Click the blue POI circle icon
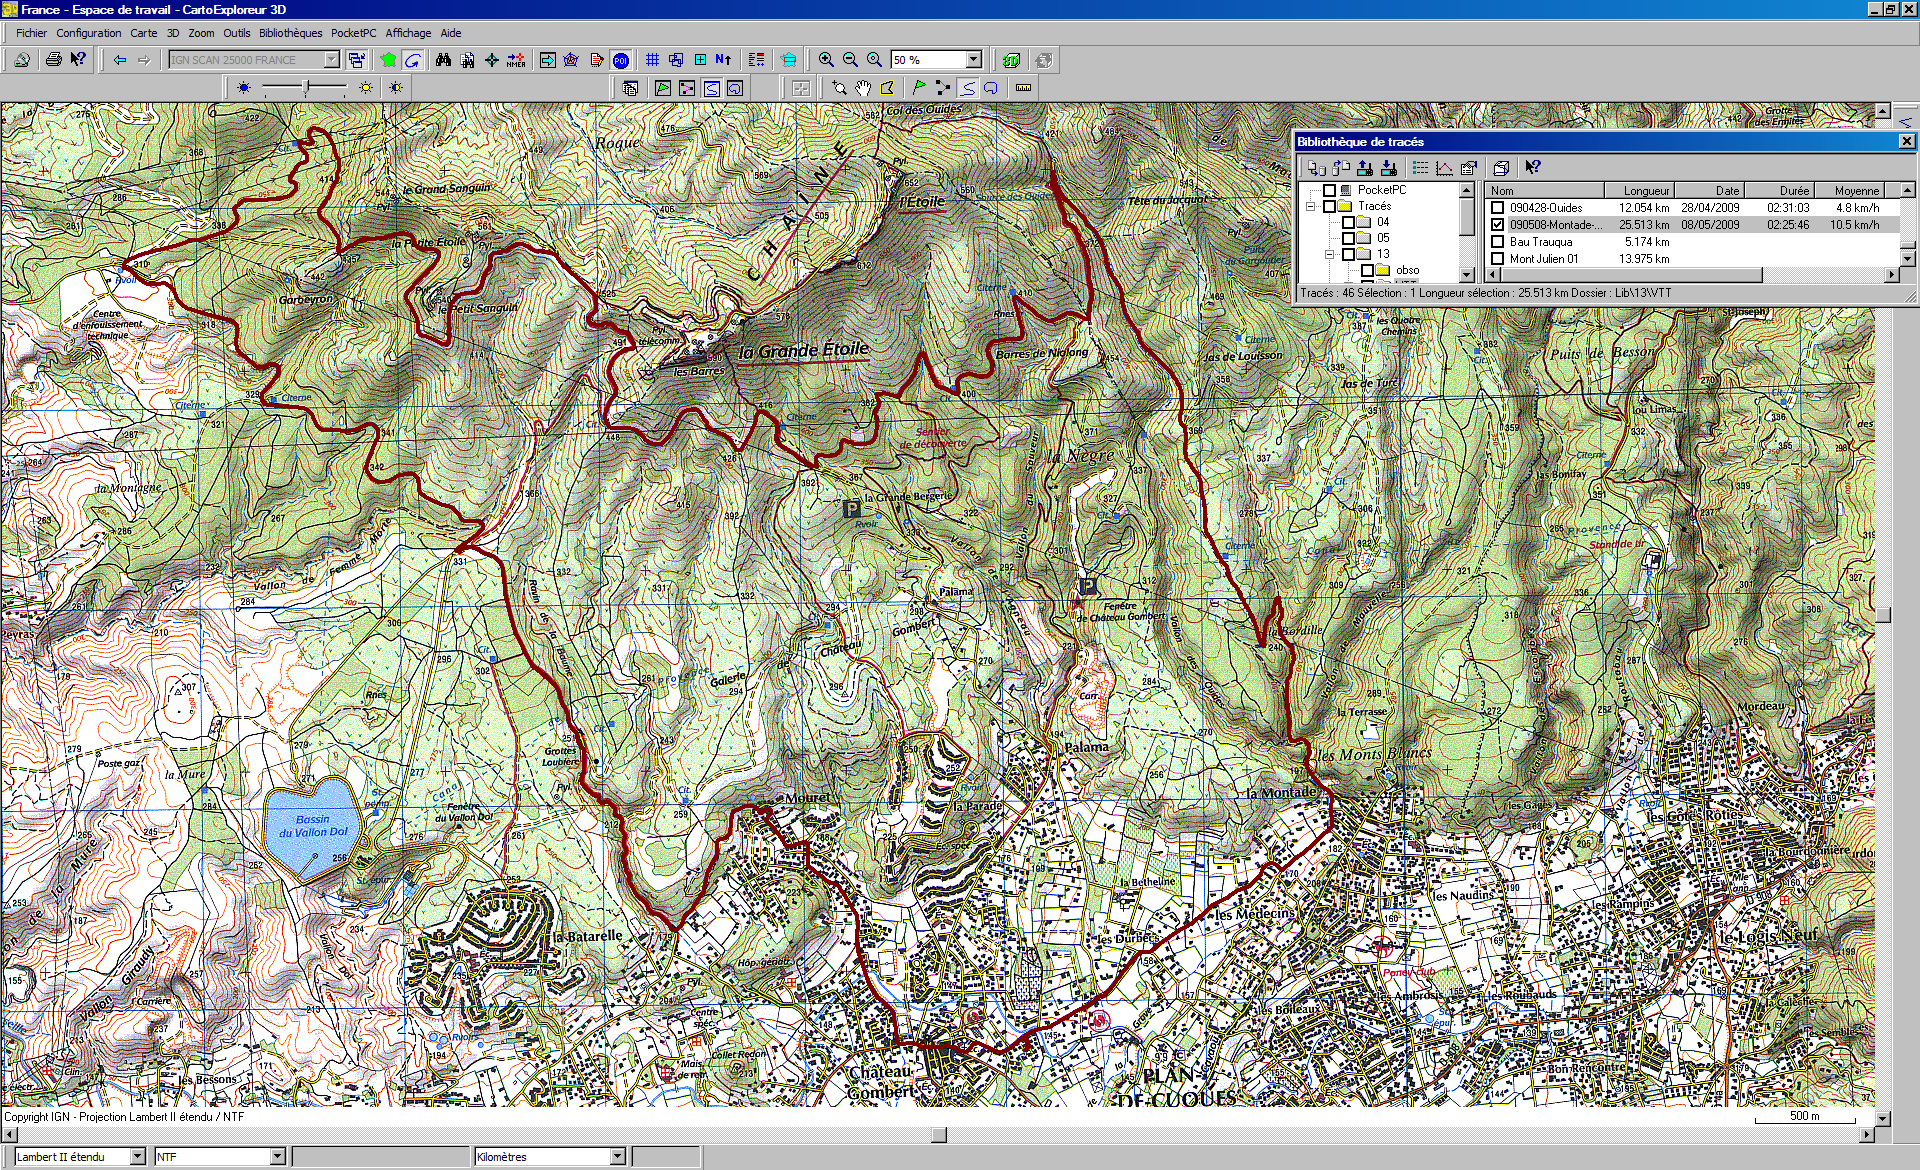 coord(621,60)
